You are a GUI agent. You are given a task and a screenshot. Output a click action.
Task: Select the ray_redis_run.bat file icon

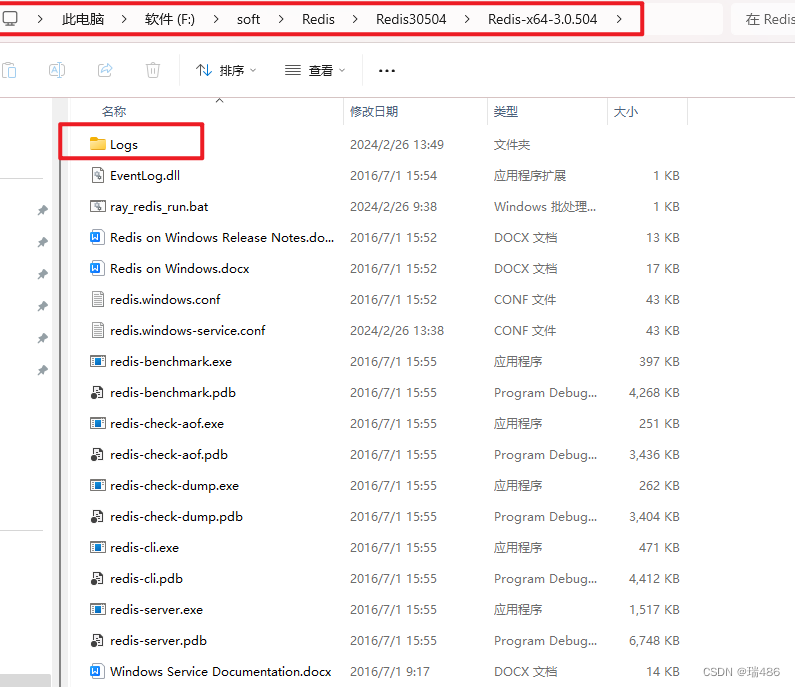point(98,206)
